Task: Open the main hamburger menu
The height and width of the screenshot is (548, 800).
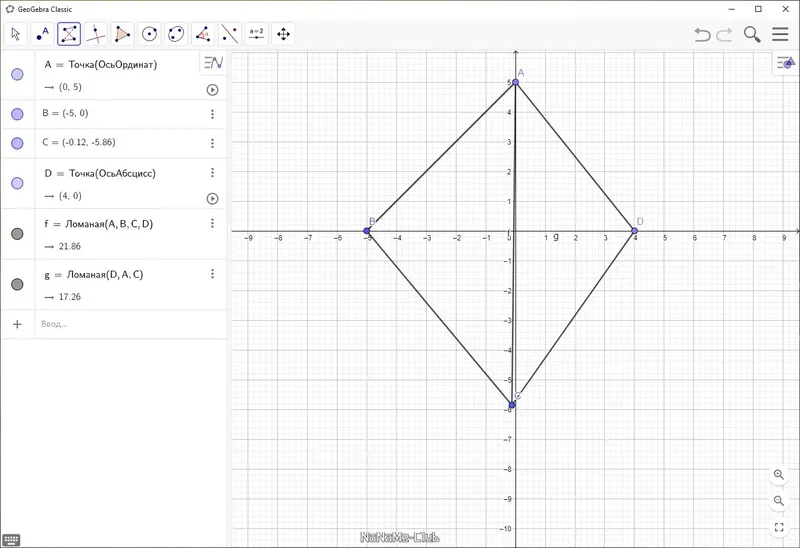Action: click(x=780, y=34)
